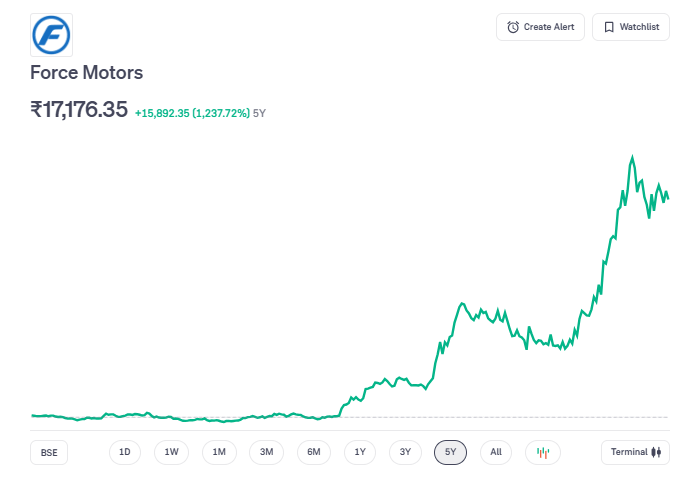Switch to candlestick chart view

coord(543,452)
